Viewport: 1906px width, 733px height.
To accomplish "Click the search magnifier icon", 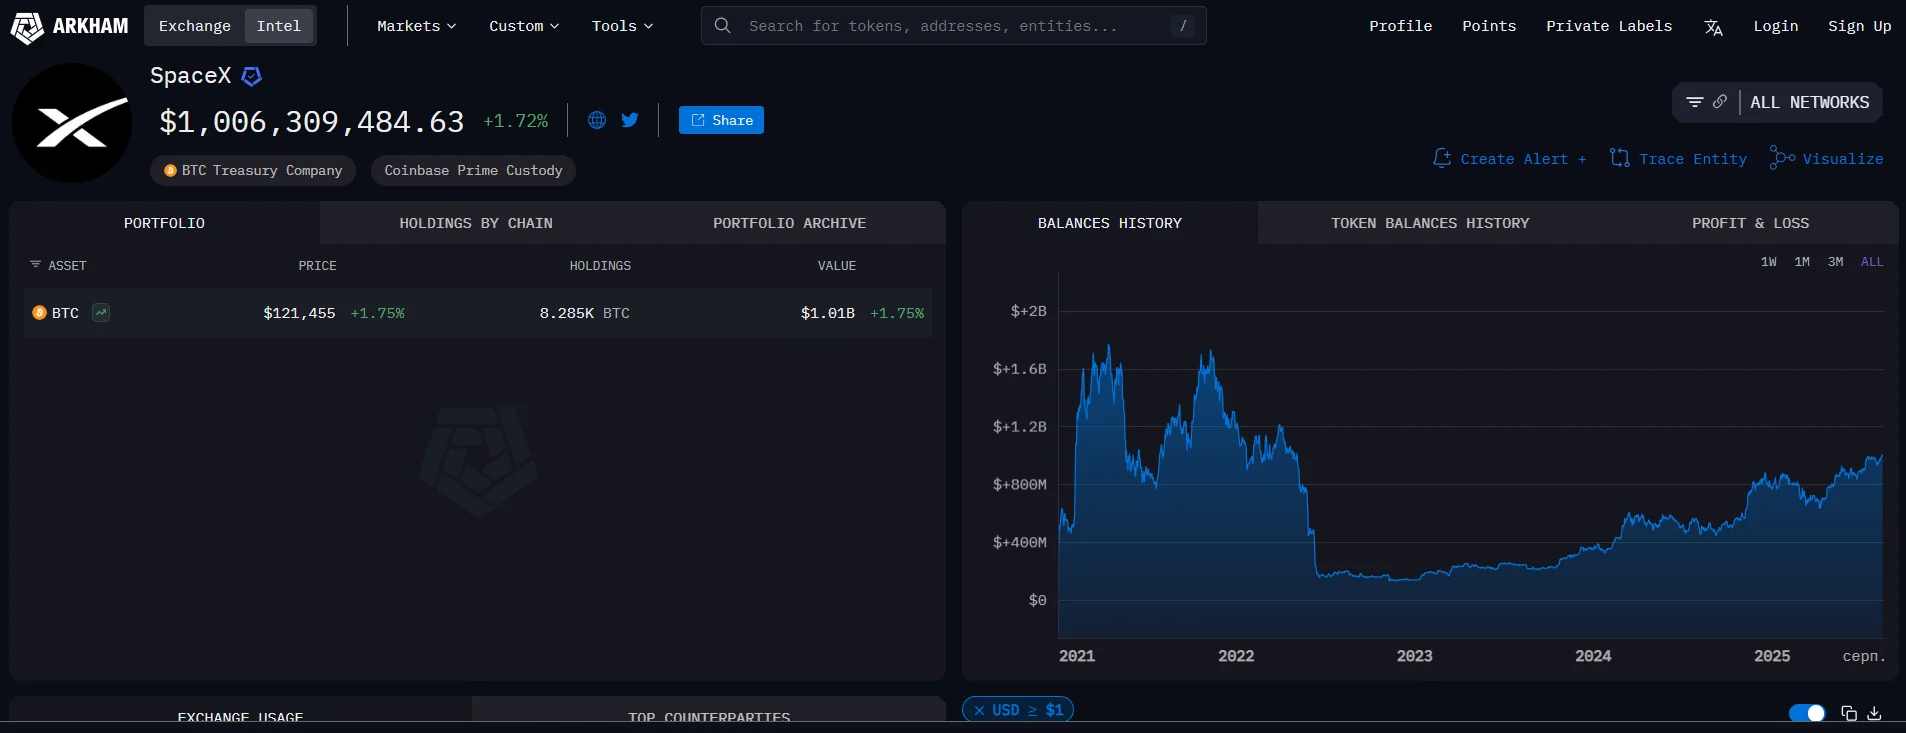I will click(722, 26).
